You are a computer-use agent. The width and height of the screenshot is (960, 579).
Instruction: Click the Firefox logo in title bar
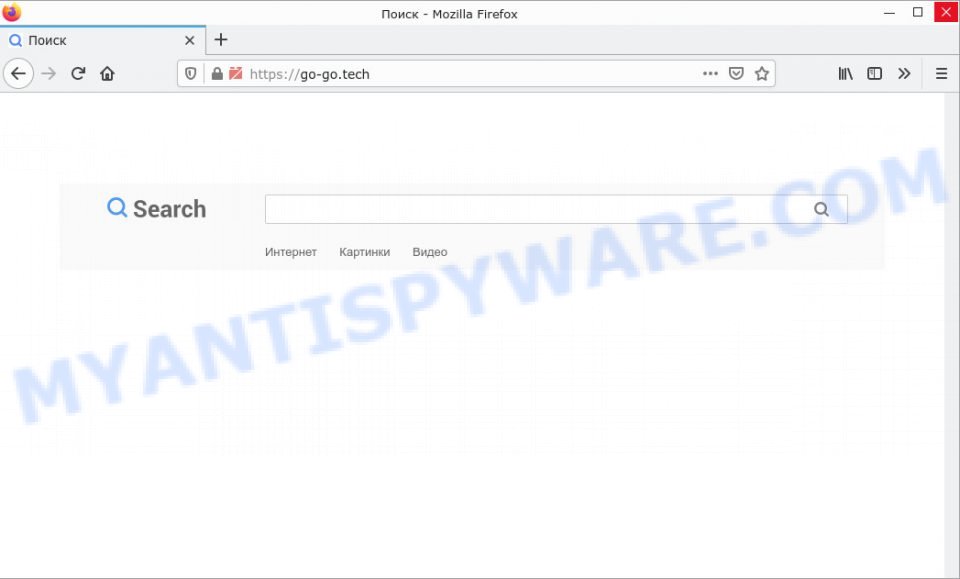click(x=12, y=12)
